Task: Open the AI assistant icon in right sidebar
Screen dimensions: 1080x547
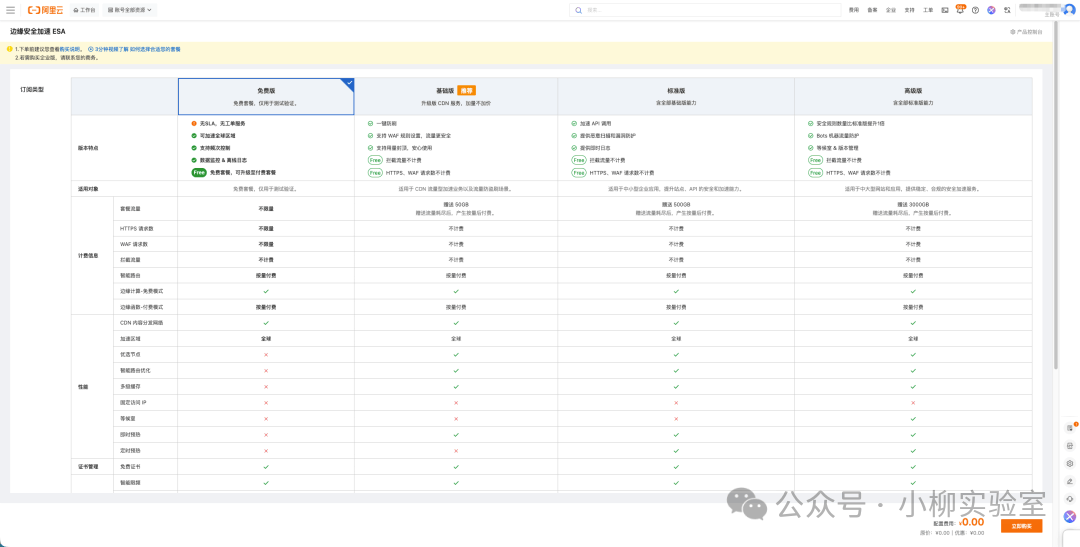Action: pyautogui.click(x=1070, y=517)
